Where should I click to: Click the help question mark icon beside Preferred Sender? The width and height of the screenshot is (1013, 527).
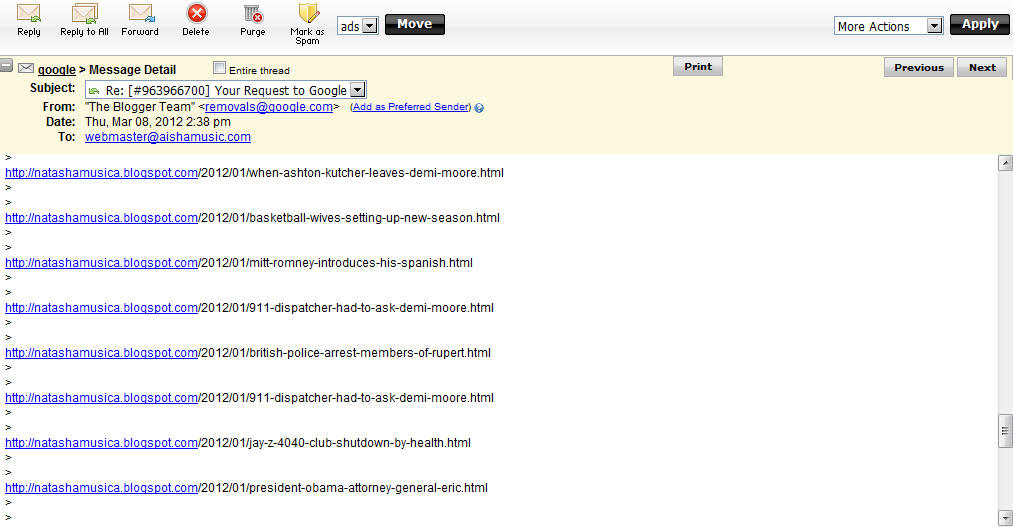coord(479,108)
